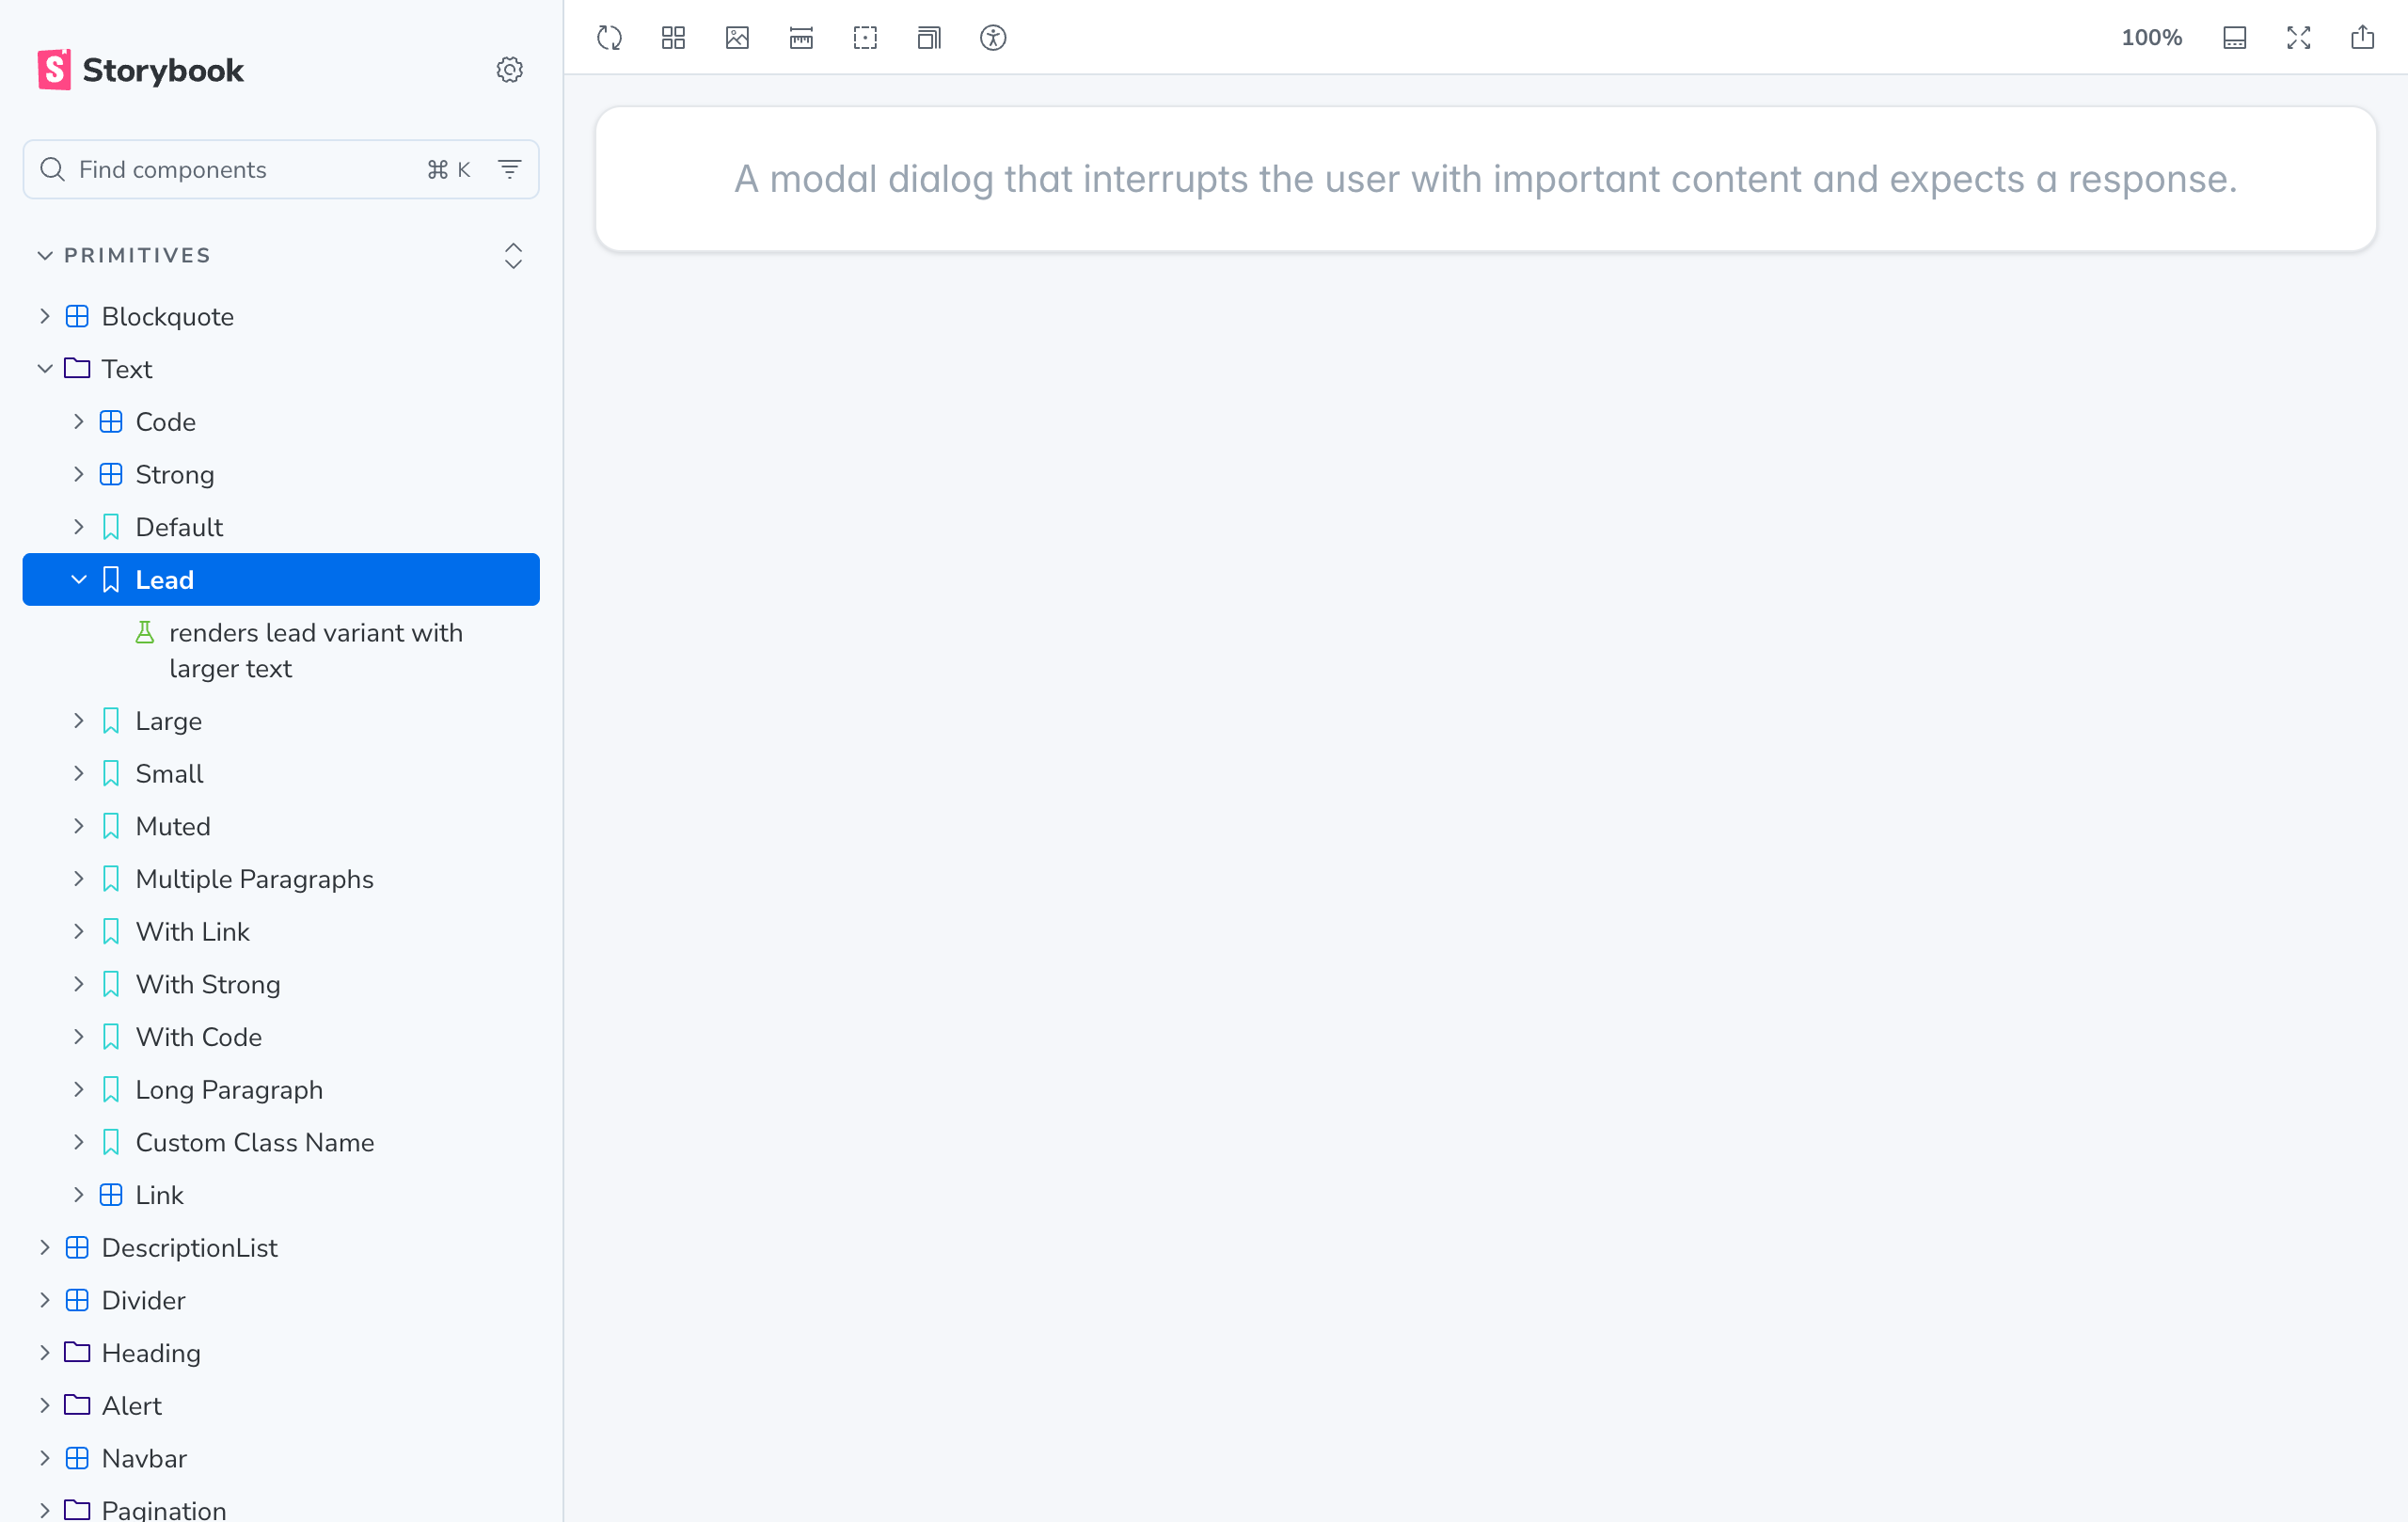Toggle the grid overlay icon
The width and height of the screenshot is (2408, 1522).
672,38
